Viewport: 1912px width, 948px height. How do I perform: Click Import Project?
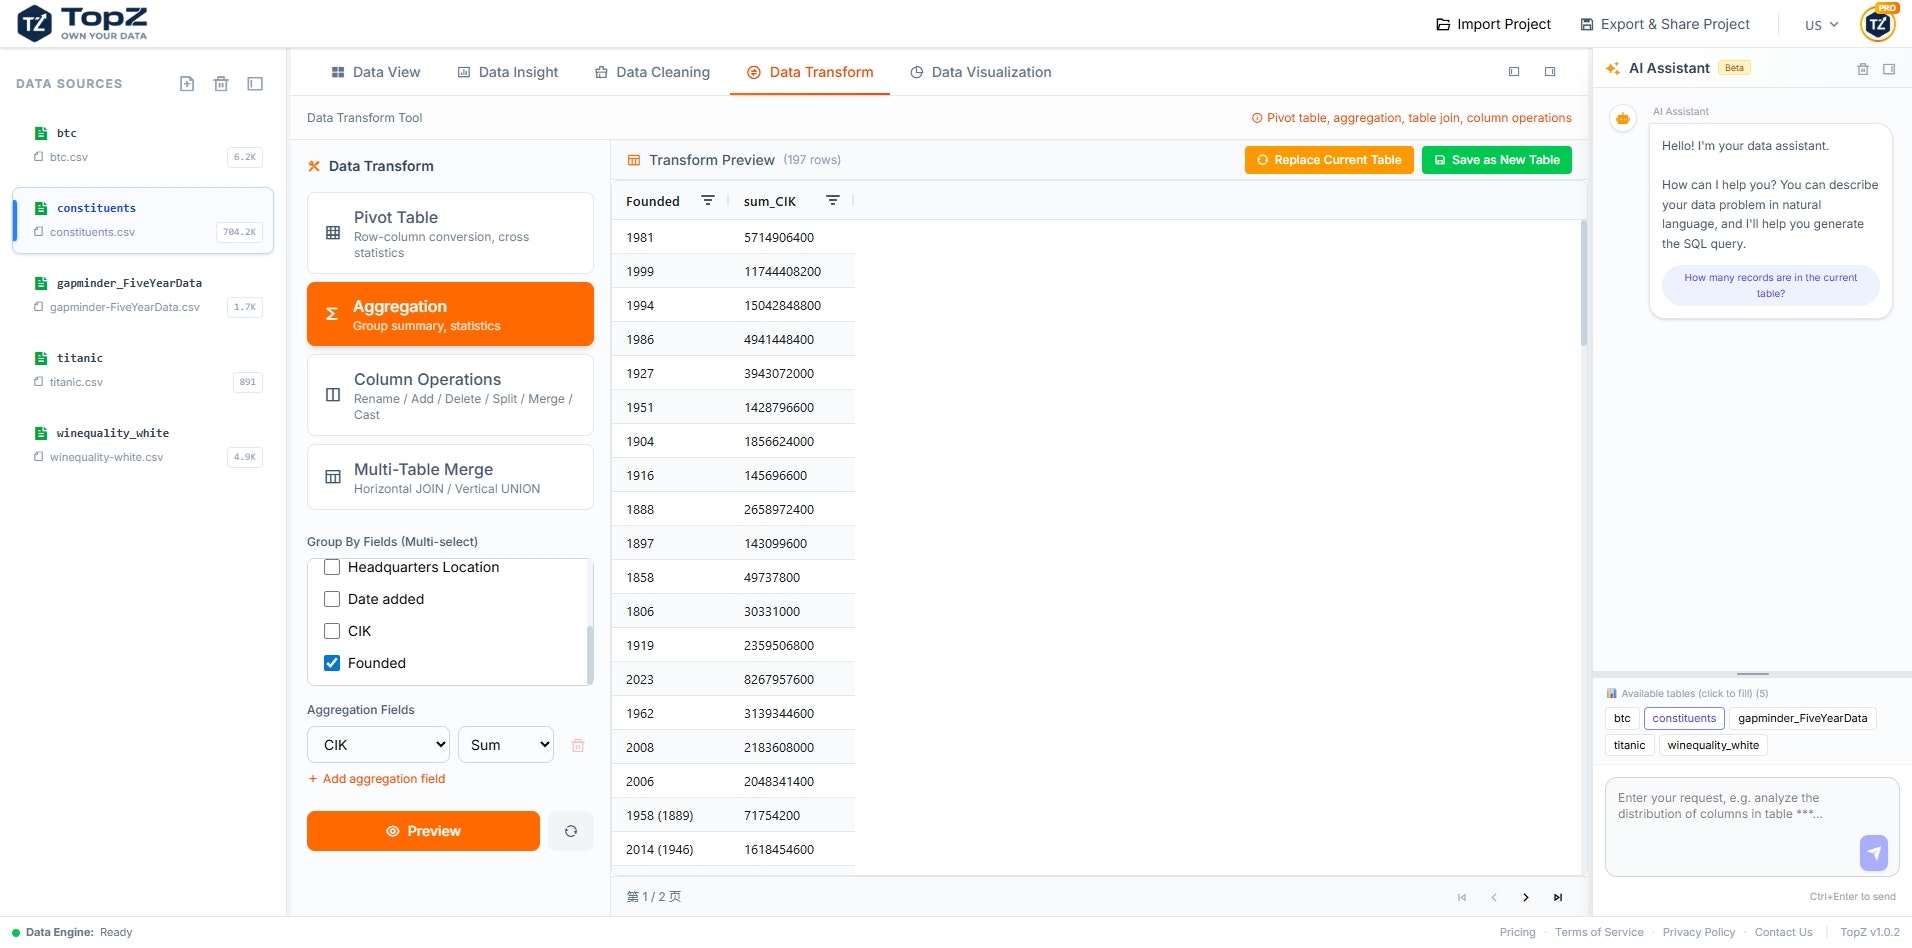[1493, 24]
